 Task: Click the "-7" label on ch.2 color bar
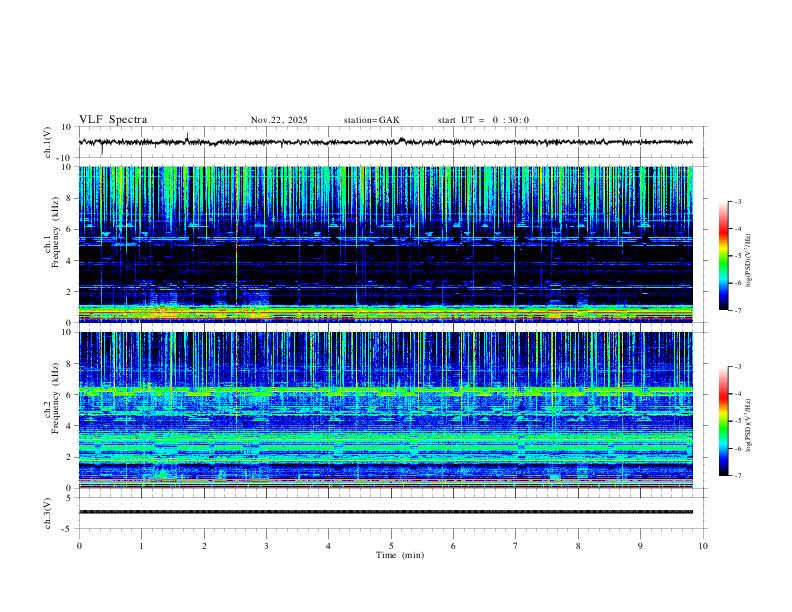pyautogui.click(x=738, y=475)
